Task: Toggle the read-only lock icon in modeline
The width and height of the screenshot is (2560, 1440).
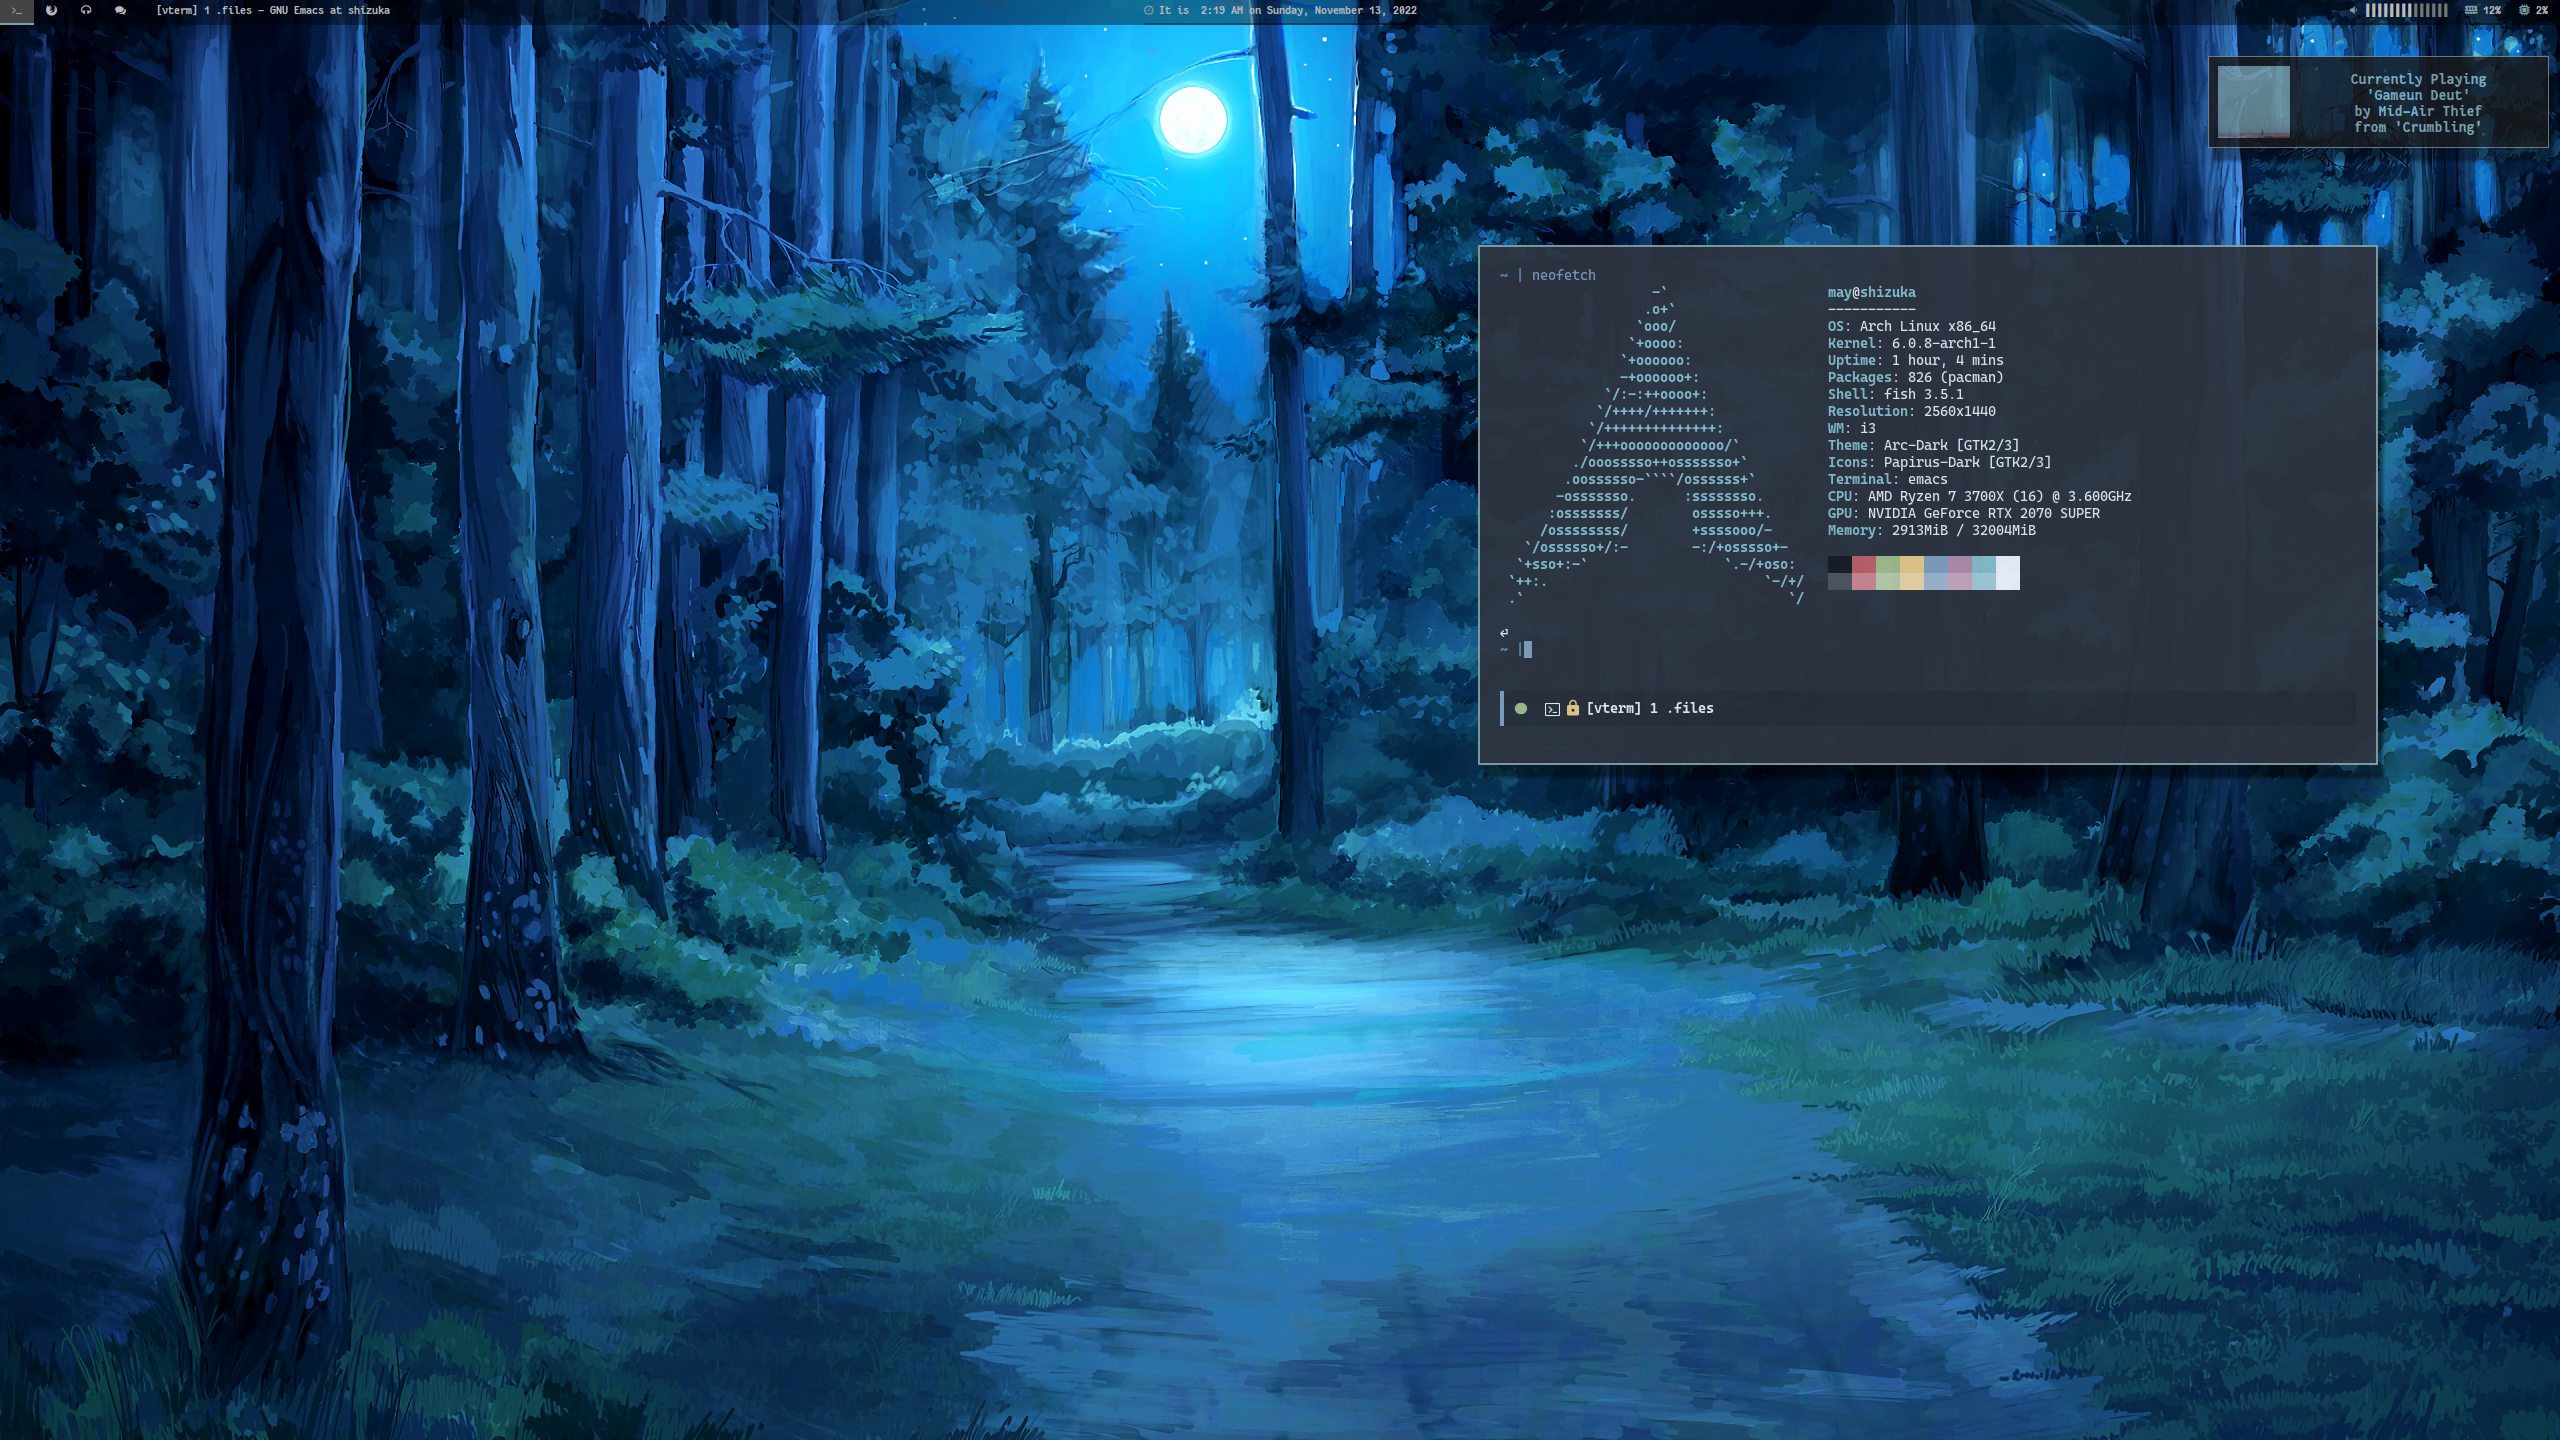Action: click(x=1572, y=708)
